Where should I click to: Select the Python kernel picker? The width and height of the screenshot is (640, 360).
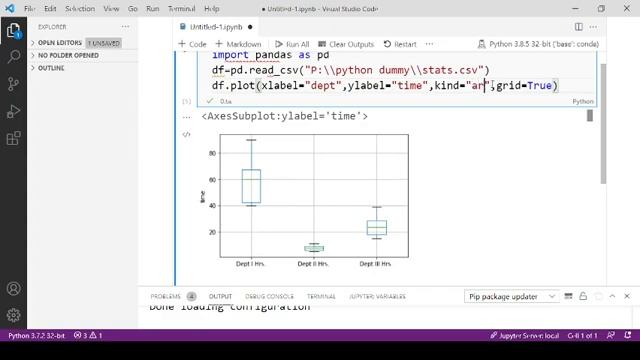click(x=538, y=44)
